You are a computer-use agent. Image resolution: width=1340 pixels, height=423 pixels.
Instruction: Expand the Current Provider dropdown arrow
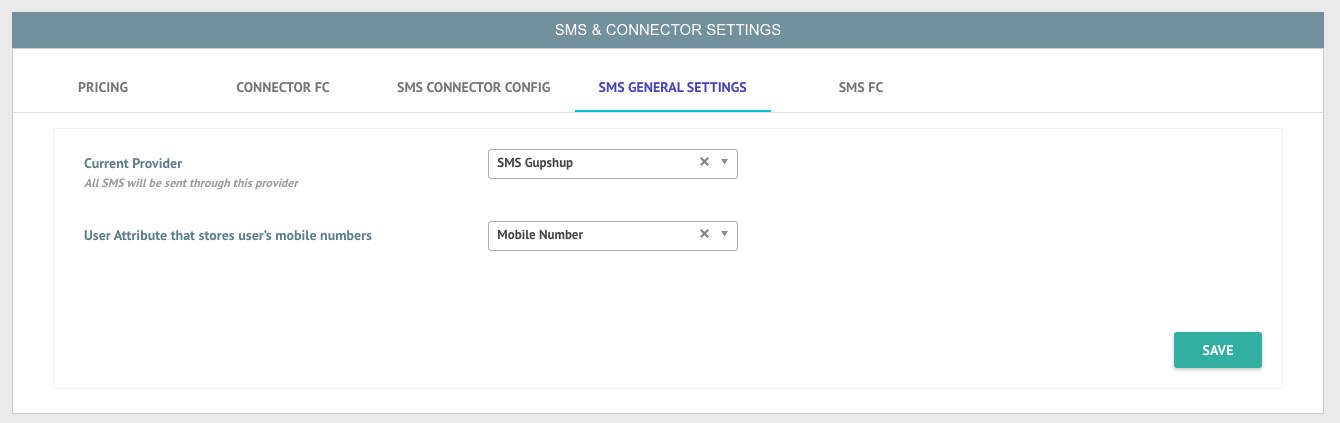point(725,162)
